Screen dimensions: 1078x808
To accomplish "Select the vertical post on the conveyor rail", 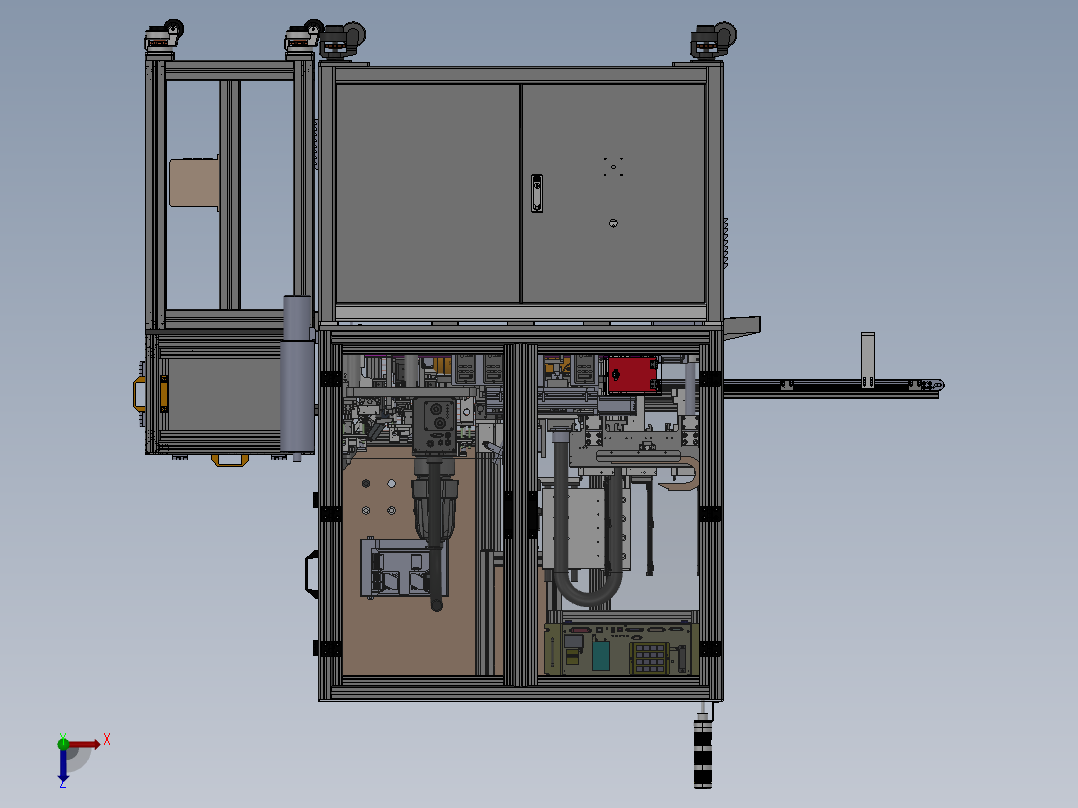I will click(868, 360).
